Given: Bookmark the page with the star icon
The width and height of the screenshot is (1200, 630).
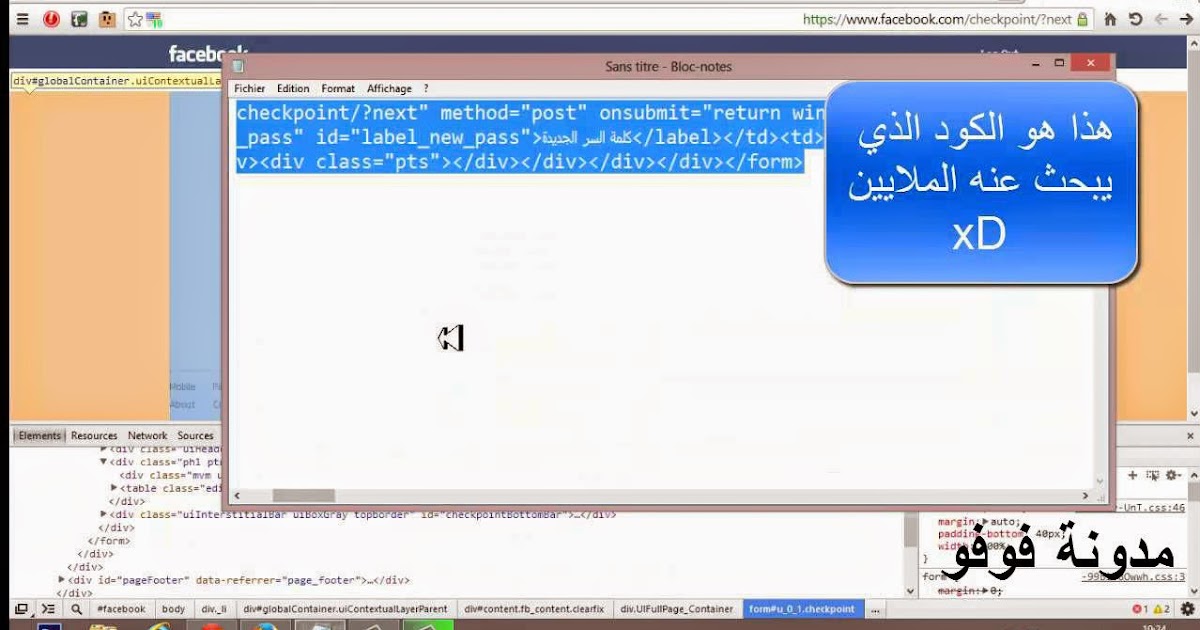Looking at the screenshot, I should tap(135, 19).
